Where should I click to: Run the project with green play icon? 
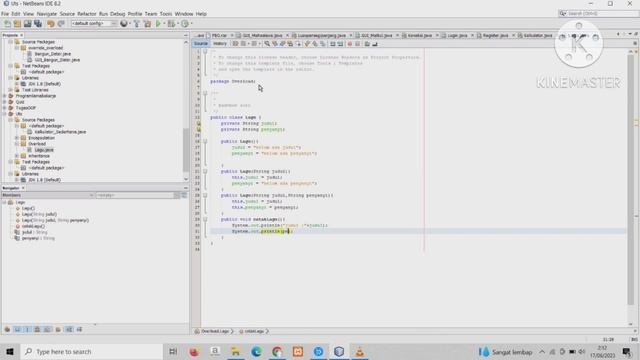pyautogui.click(x=158, y=24)
